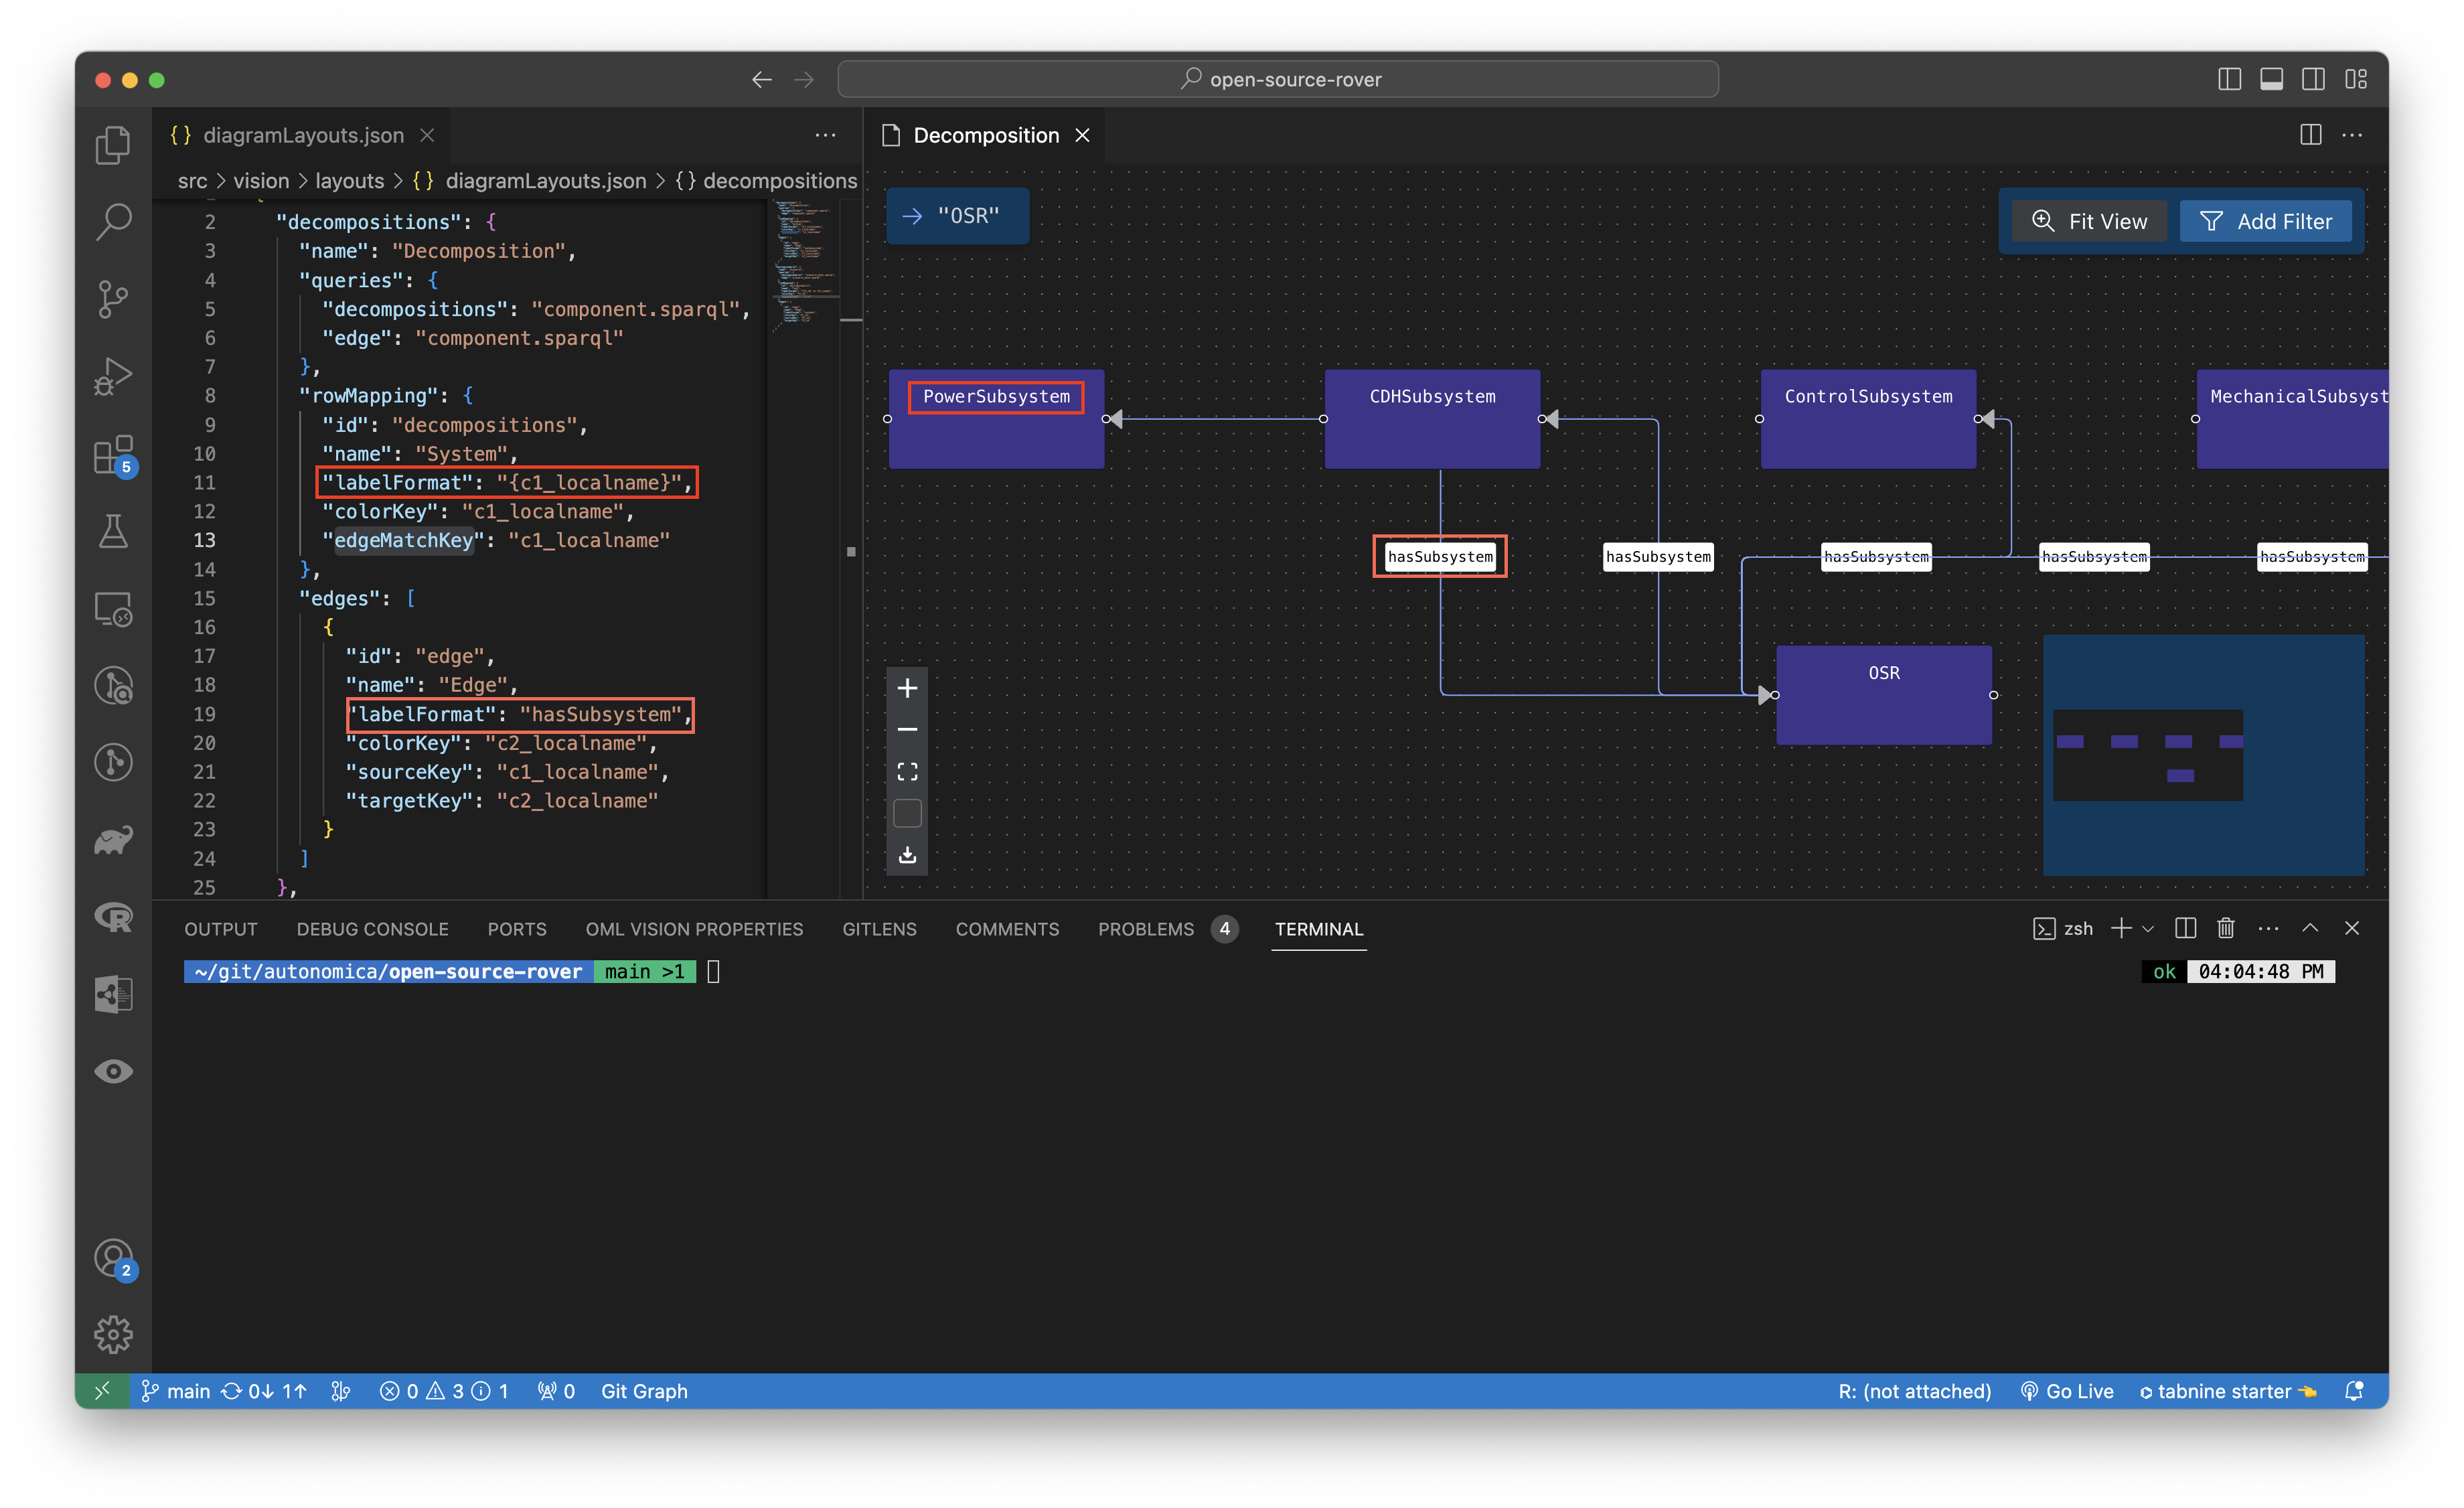Click the open-source-rover command center search

pyautogui.click(x=1278, y=79)
